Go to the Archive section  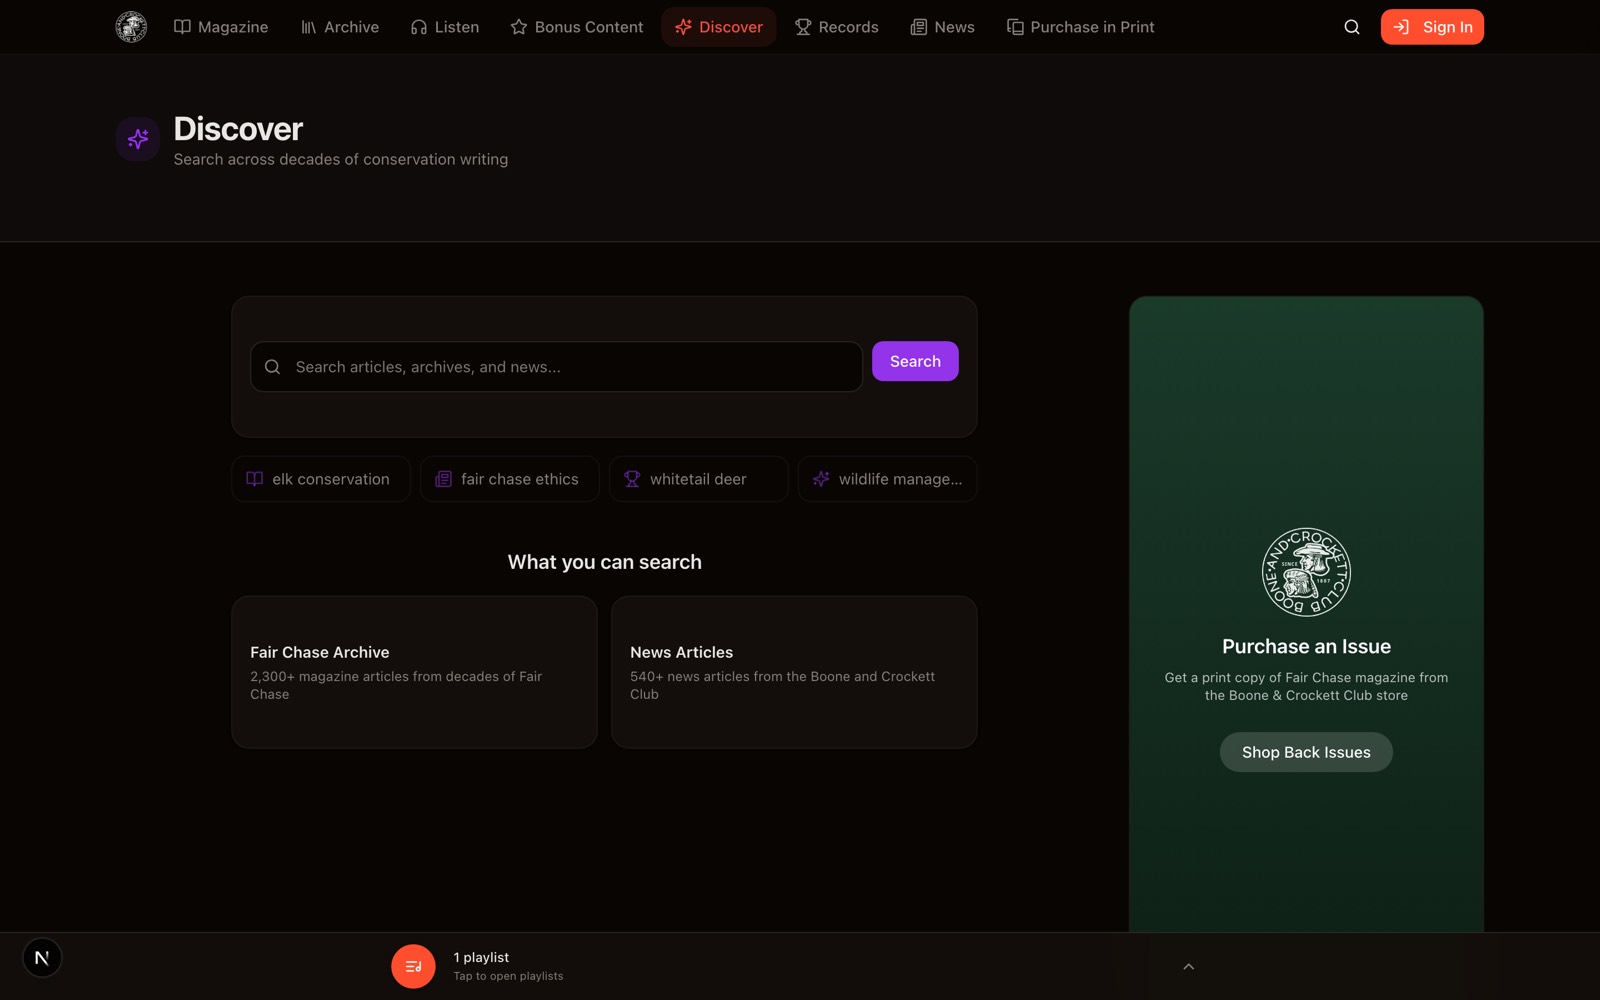coord(340,27)
